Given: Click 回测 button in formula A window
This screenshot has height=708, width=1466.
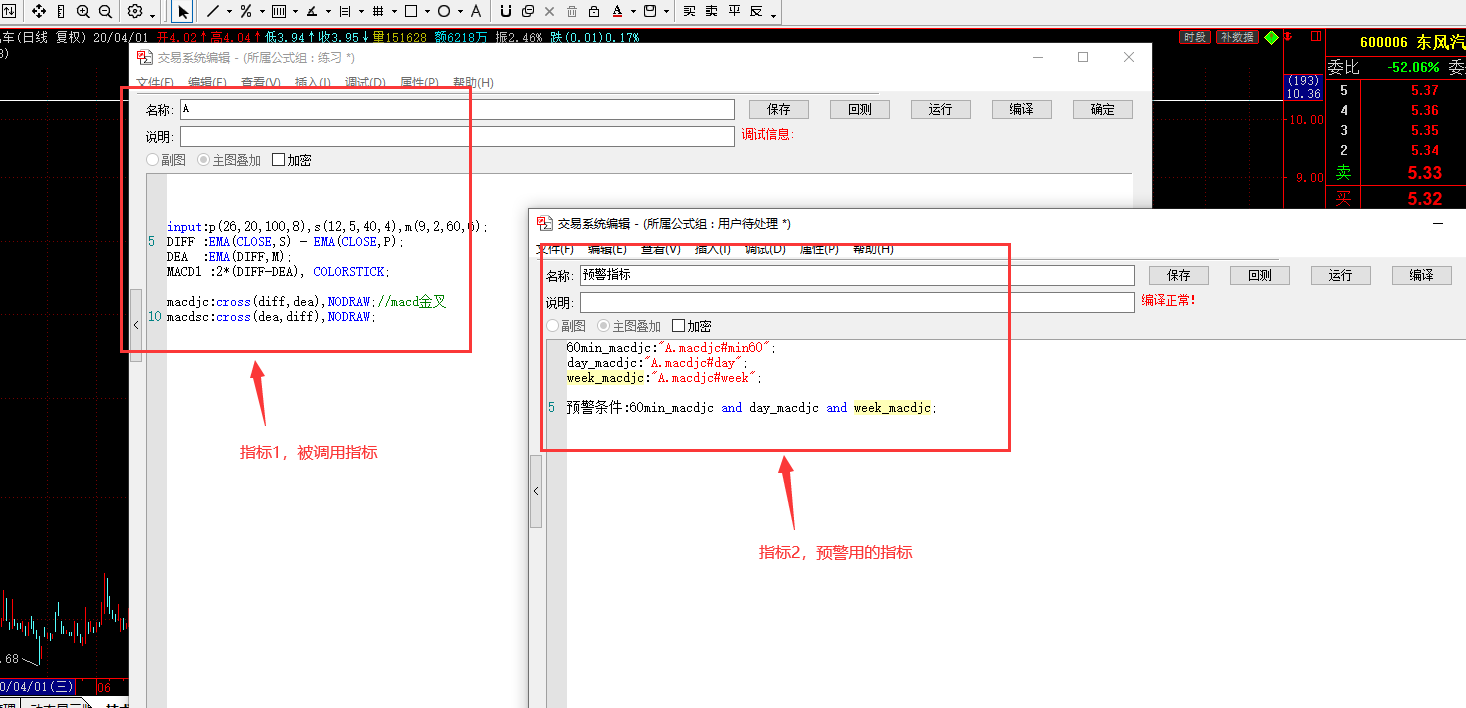Looking at the screenshot, I should (859, 110).
